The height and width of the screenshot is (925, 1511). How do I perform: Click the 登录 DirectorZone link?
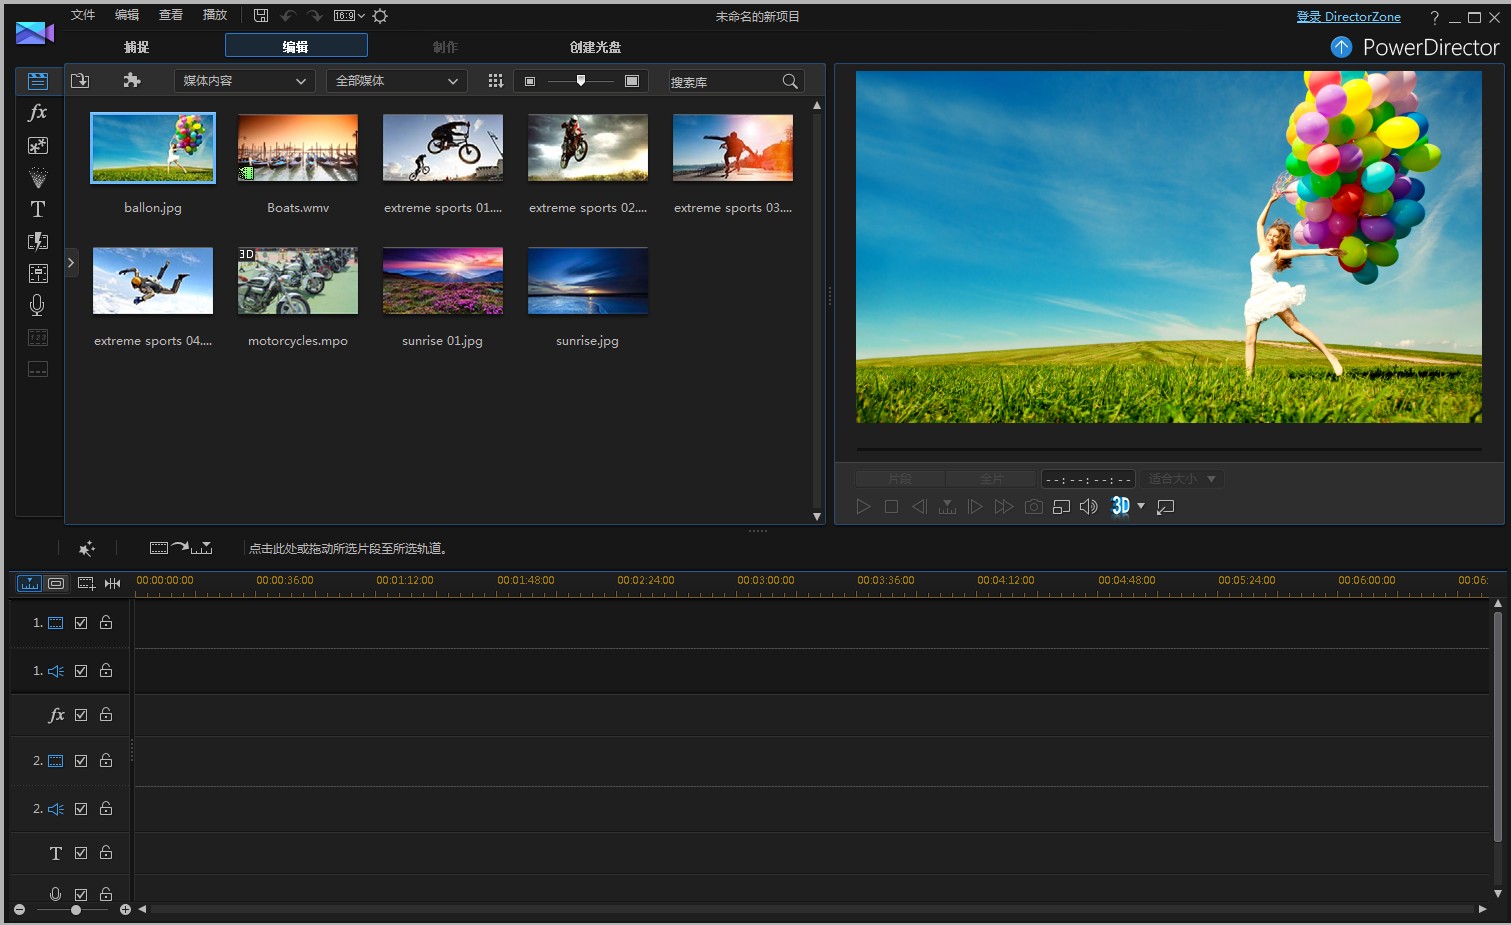pos(1348,17)
